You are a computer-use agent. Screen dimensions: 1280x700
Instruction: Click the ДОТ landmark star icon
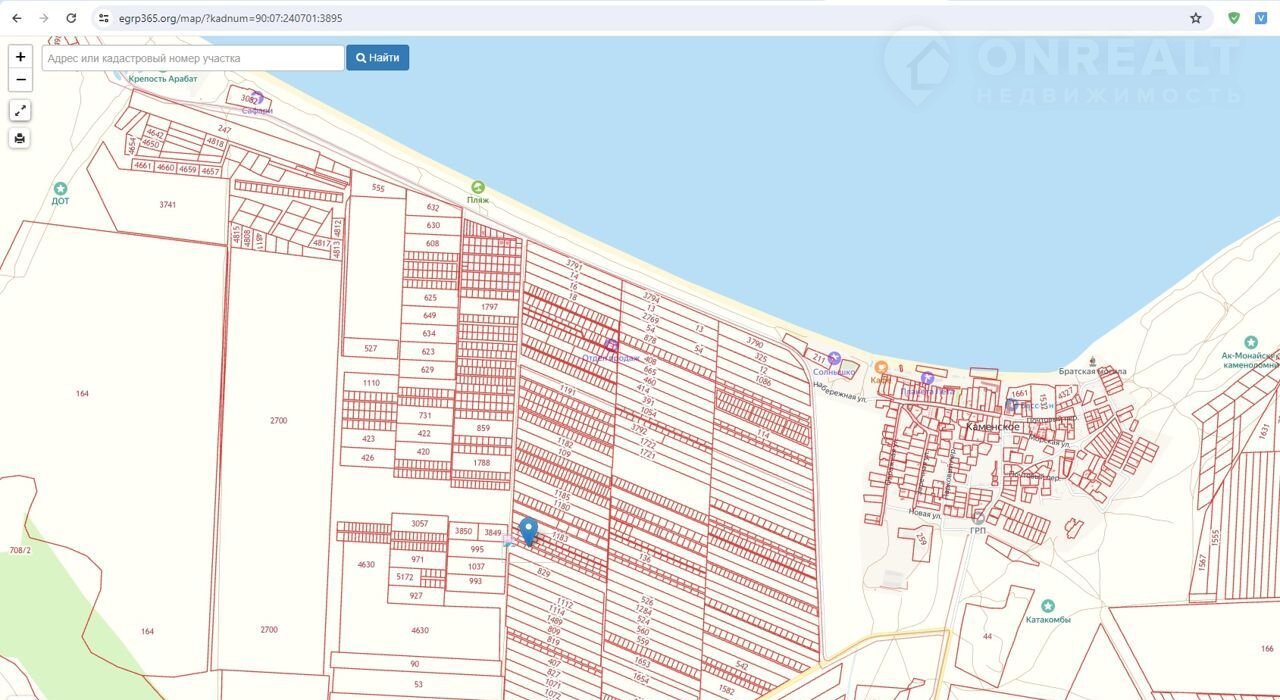[x=60, y=188]
